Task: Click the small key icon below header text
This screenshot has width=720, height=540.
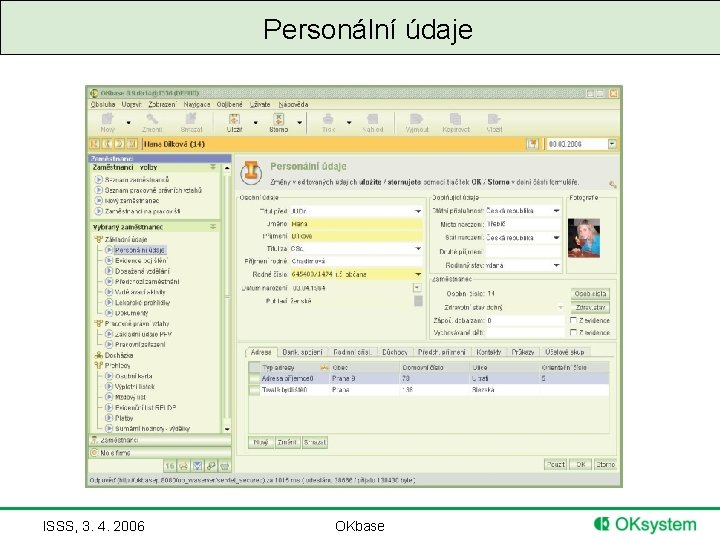Action: pyautogui.click(x=613, y=185)
